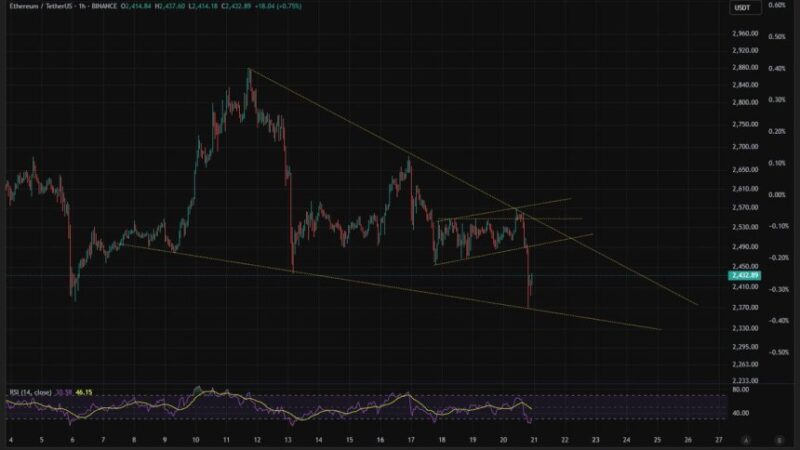Click date label 4 on time axis
Image resolution: width=800 pixels, height=450 pixels.
click(x=11, y=440)
